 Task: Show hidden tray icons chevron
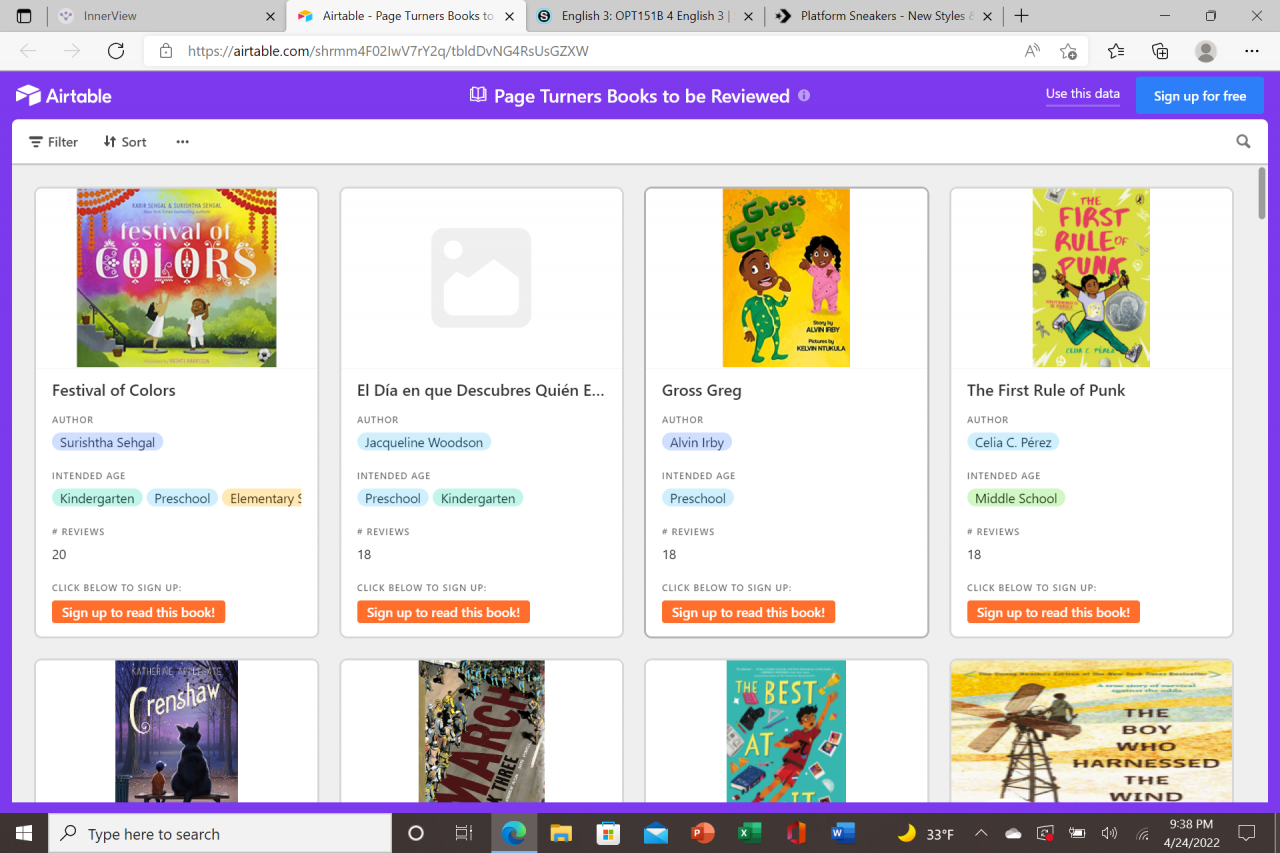(982, 833)
